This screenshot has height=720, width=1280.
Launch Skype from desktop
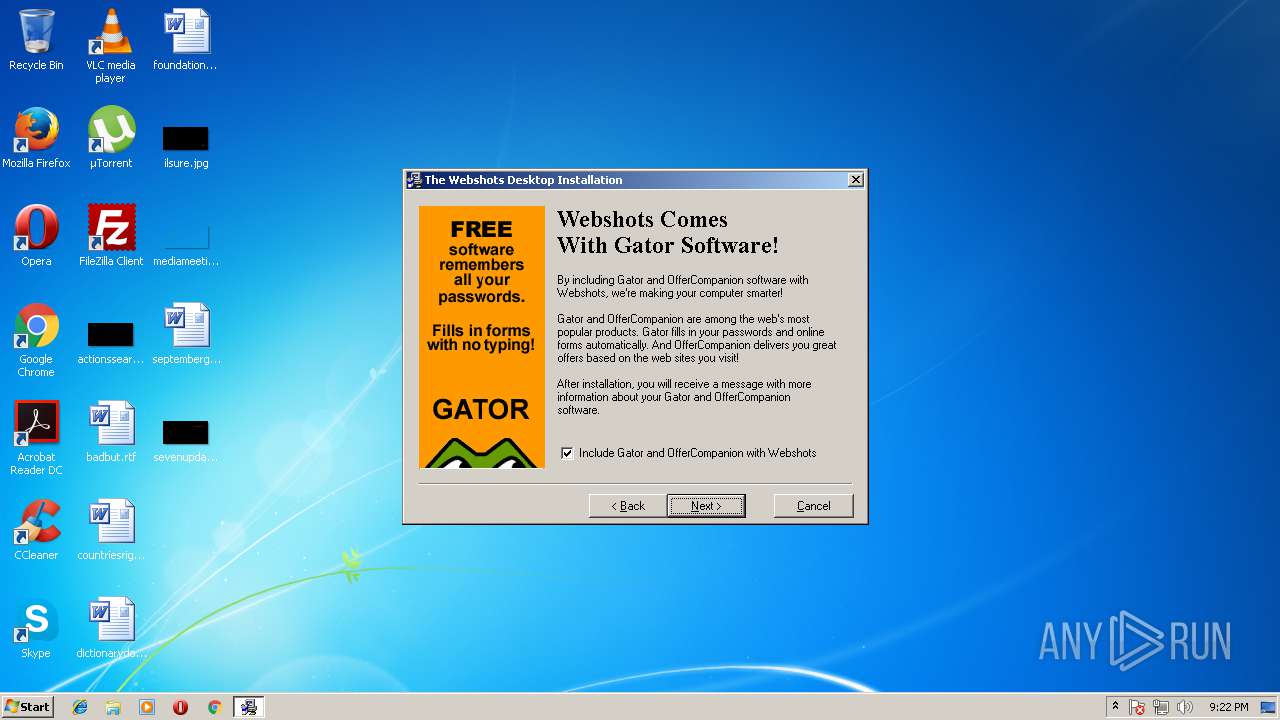tap(36, 628)
